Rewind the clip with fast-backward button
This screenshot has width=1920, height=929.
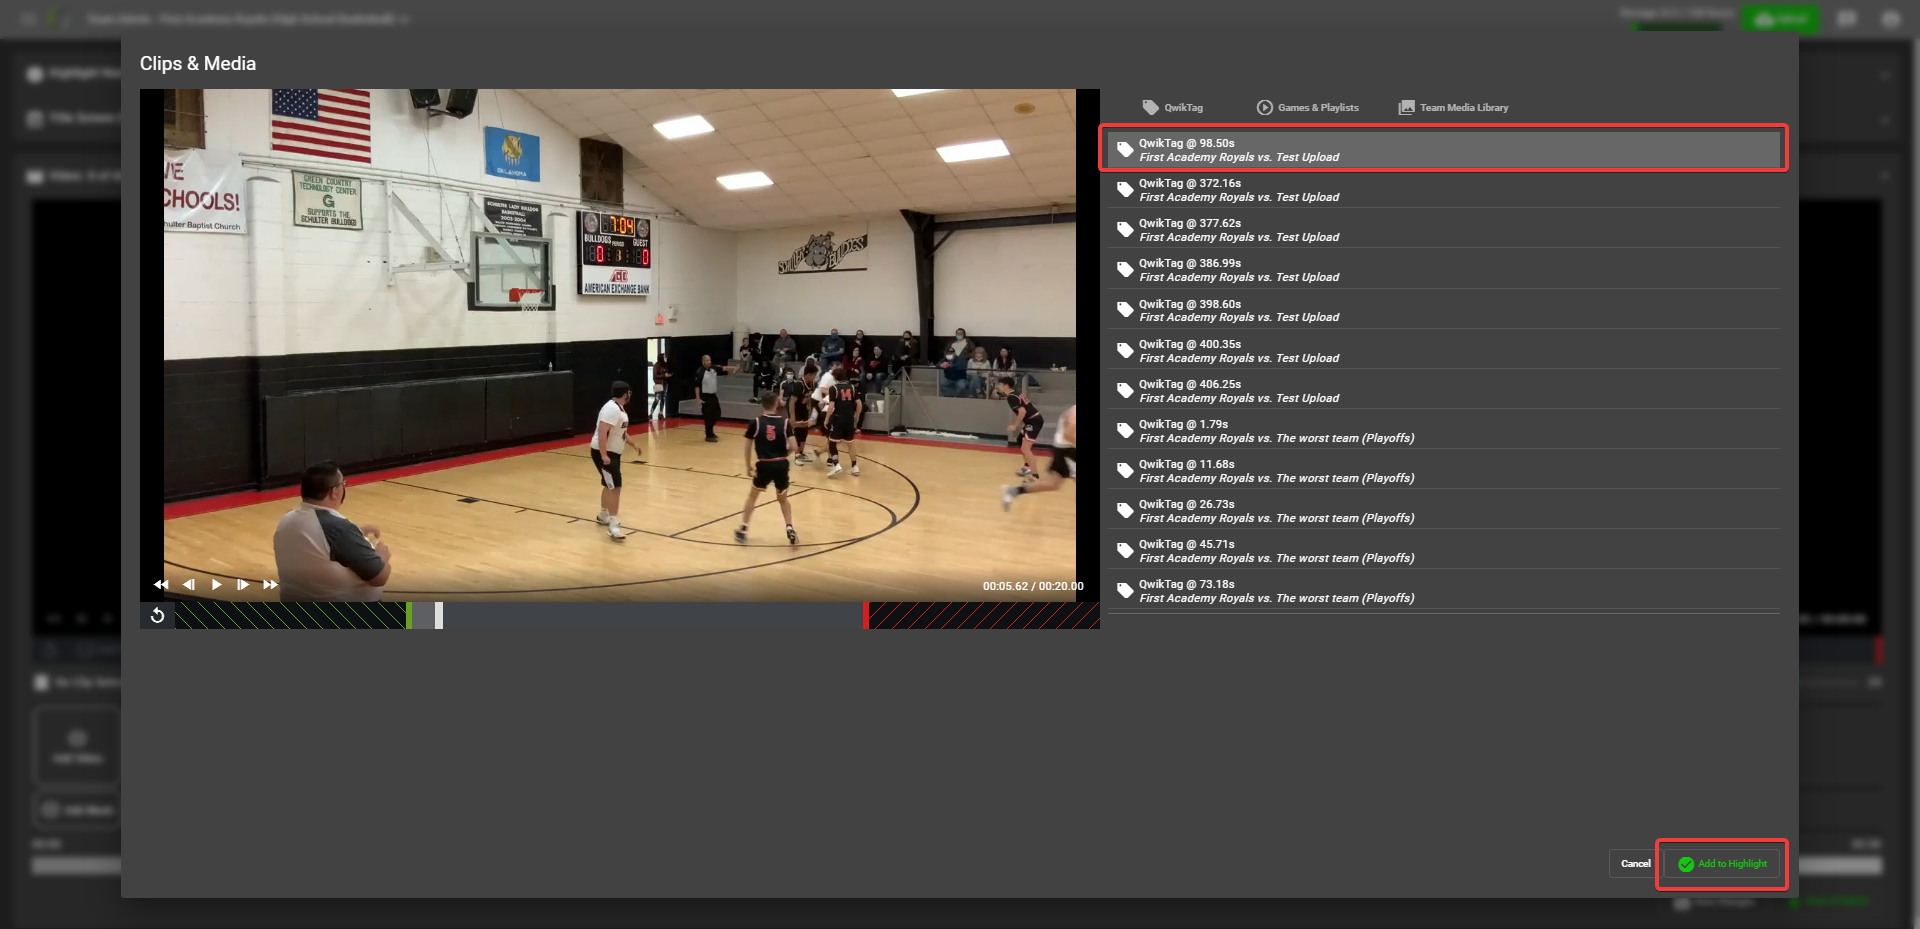[x=161, y=584]
